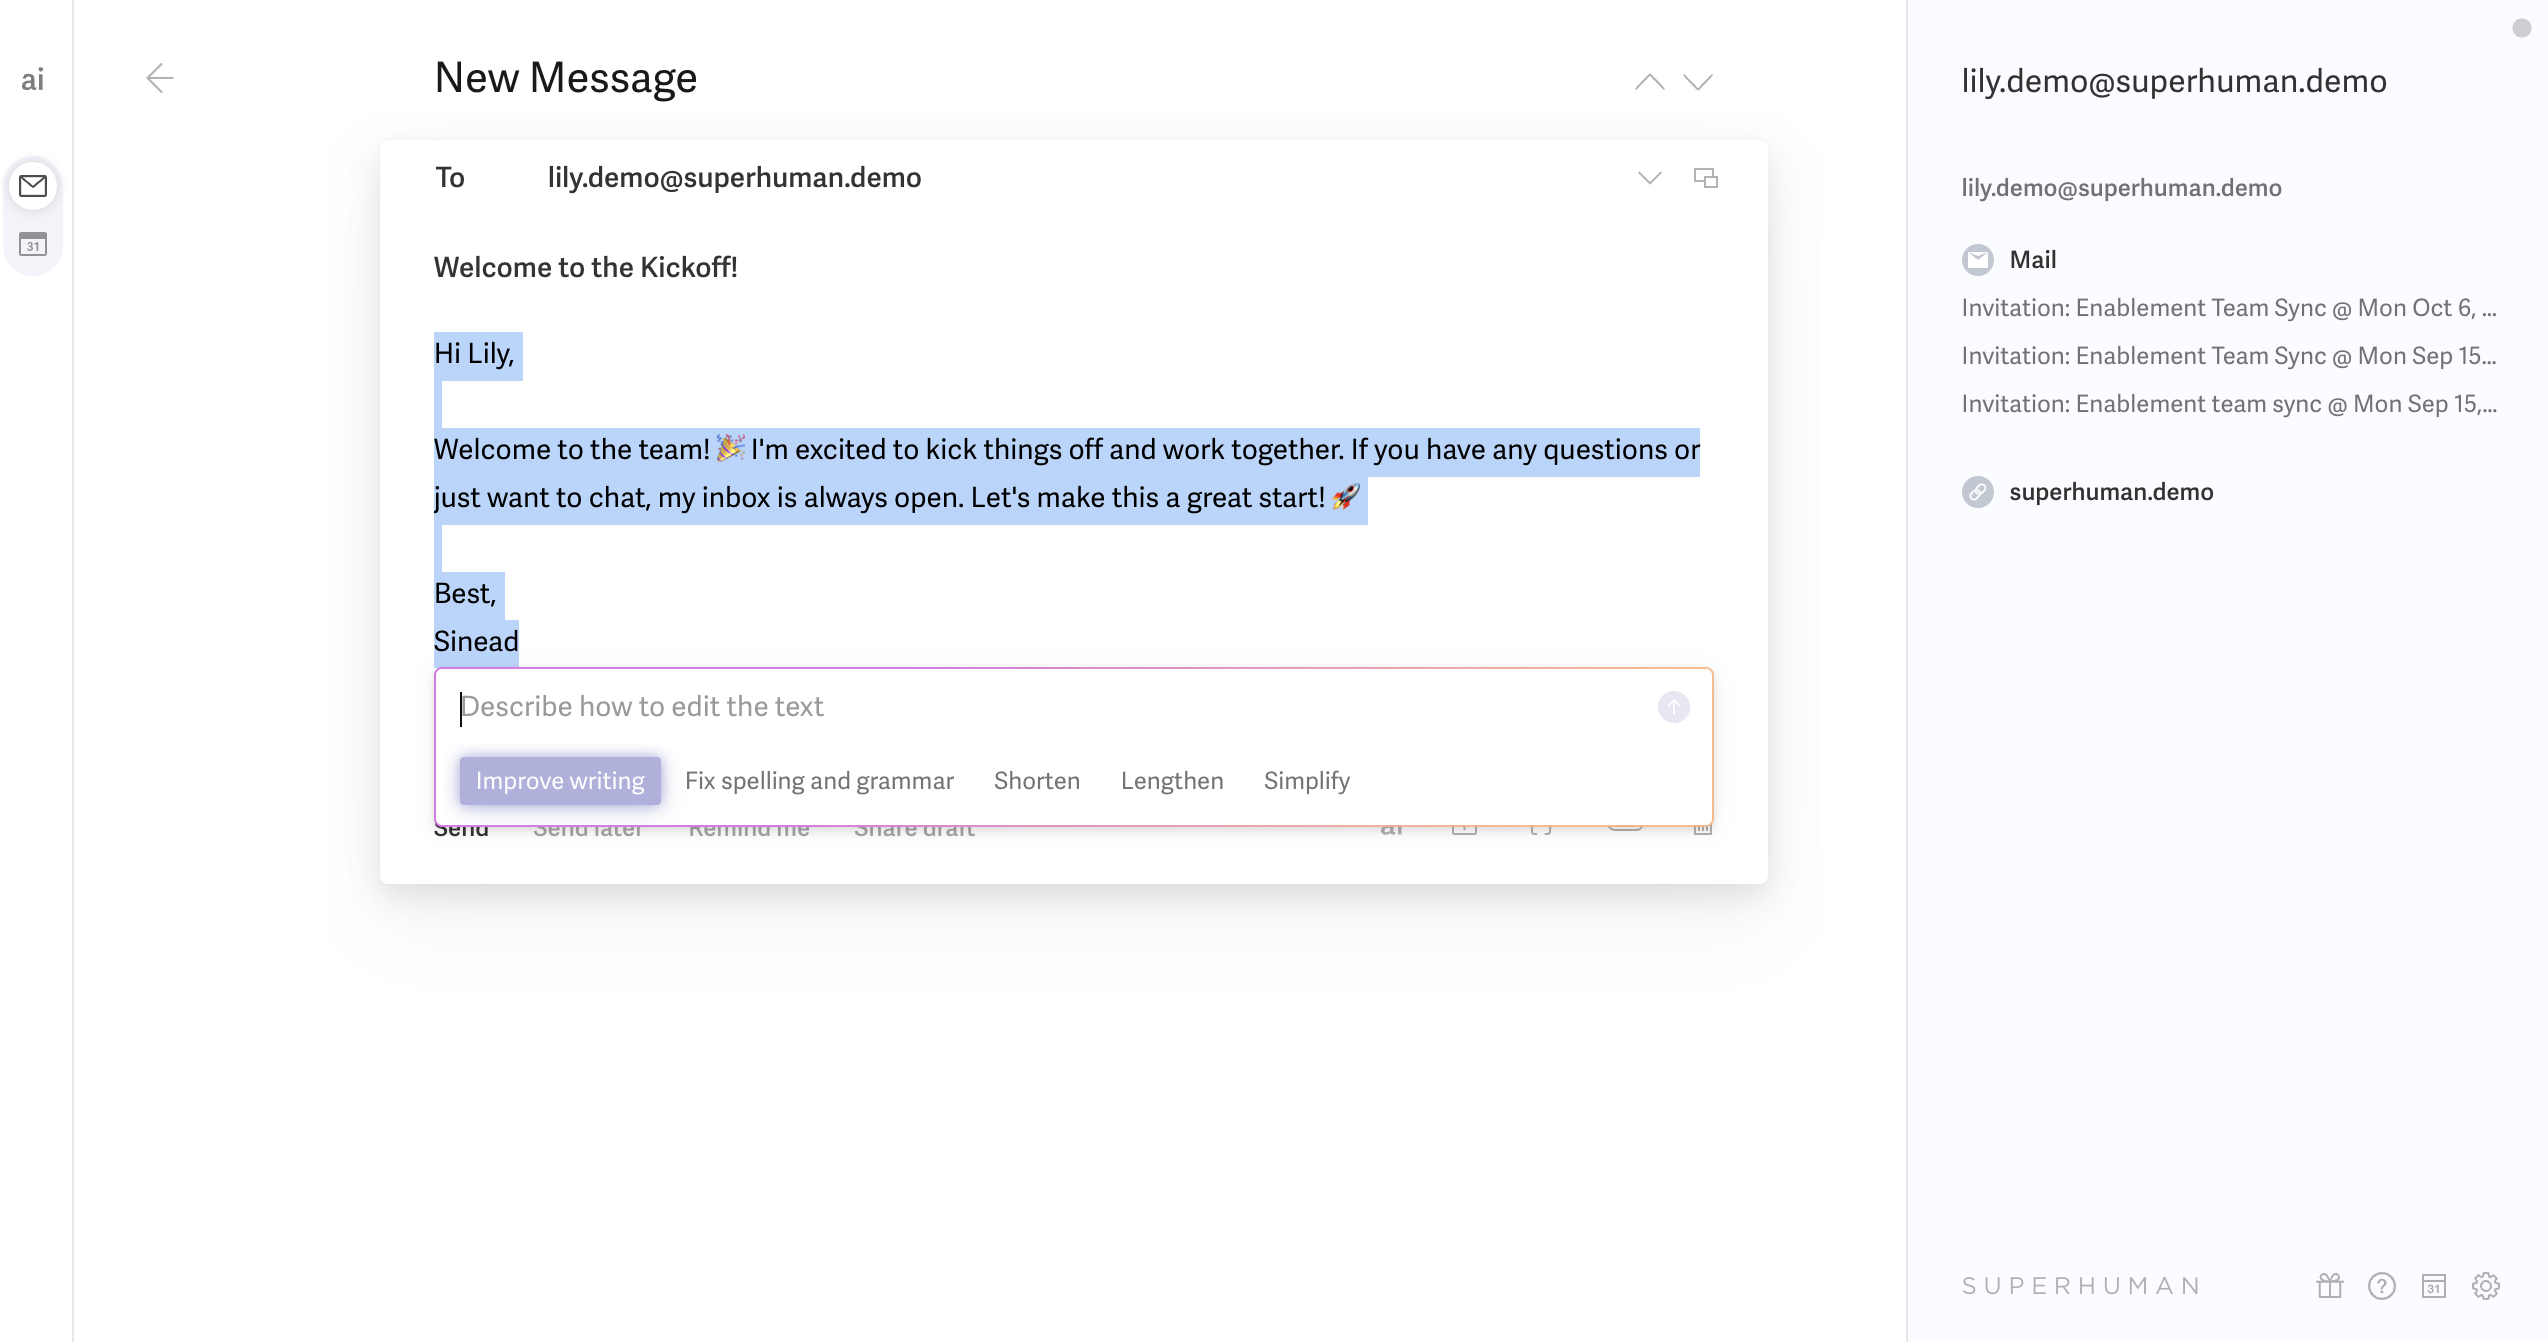Open the Calendar sidebar icon
Image resolution: width=2548 pixels, height=1342 pixels.
point(33,244)
